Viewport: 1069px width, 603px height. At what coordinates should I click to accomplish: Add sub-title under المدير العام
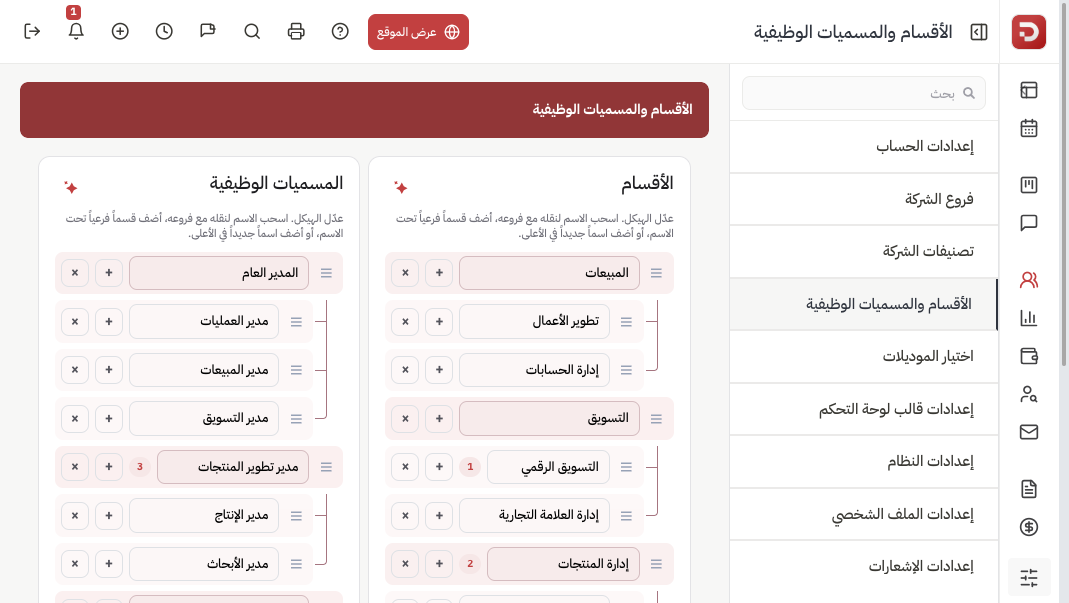point(108,273)
